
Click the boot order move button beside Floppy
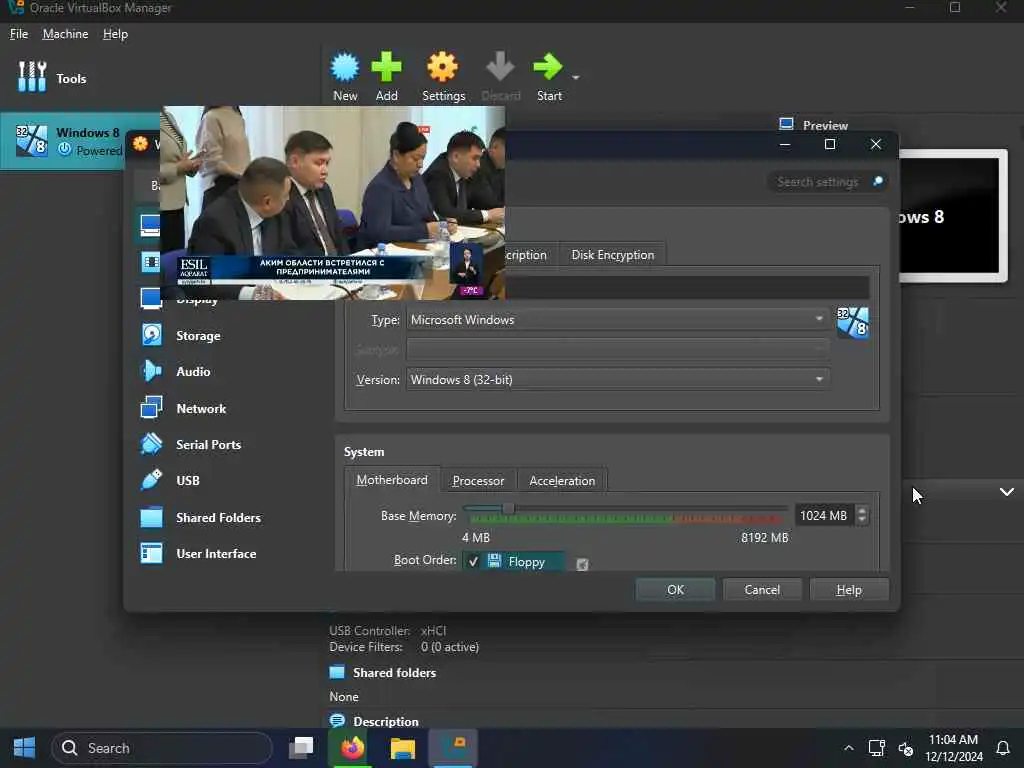point(582,564)
